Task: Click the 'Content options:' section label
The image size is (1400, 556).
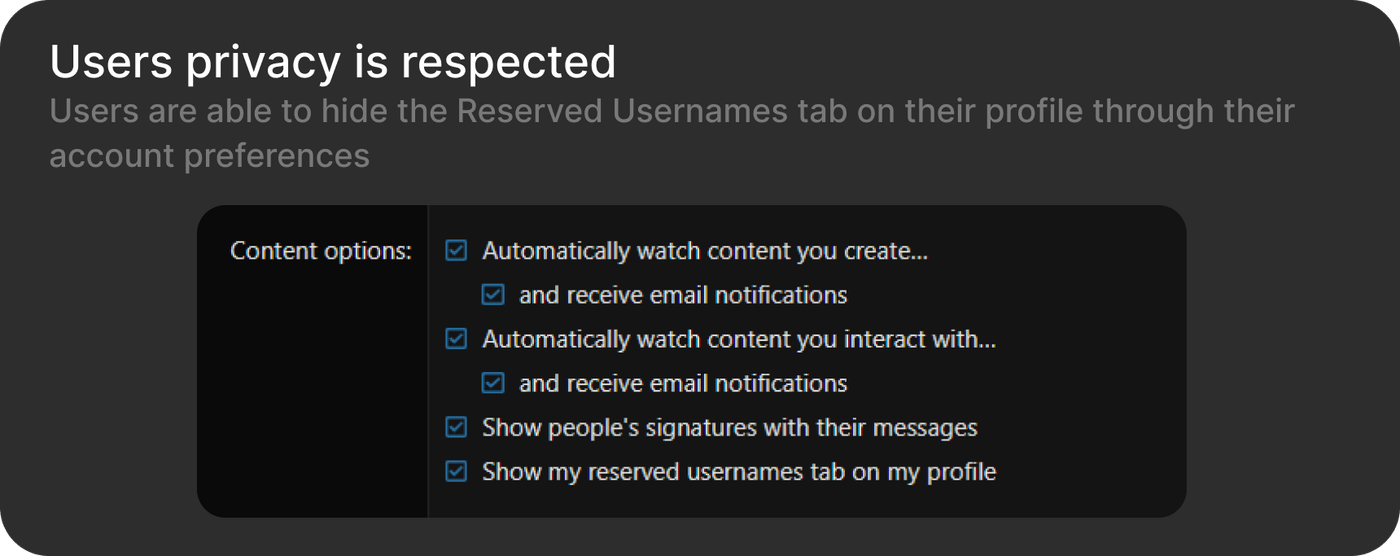Action: (x=321, y=251)
